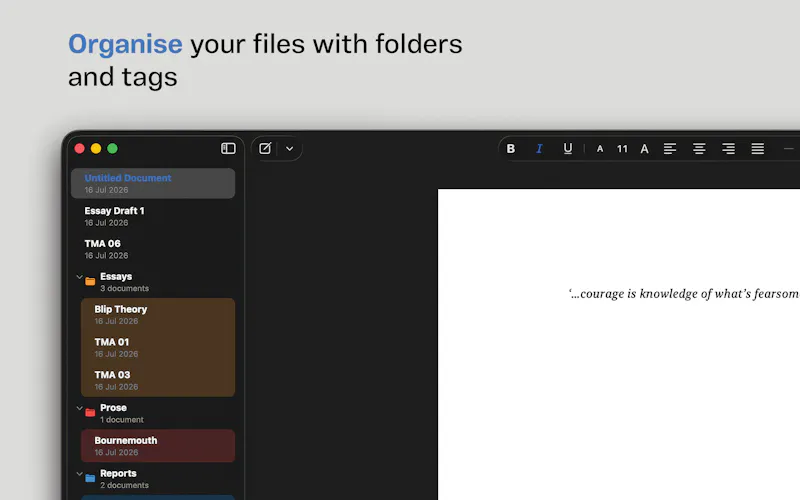This screenshot has width=800, height=500.
Task: Justify the text
Action: point(758,148)
